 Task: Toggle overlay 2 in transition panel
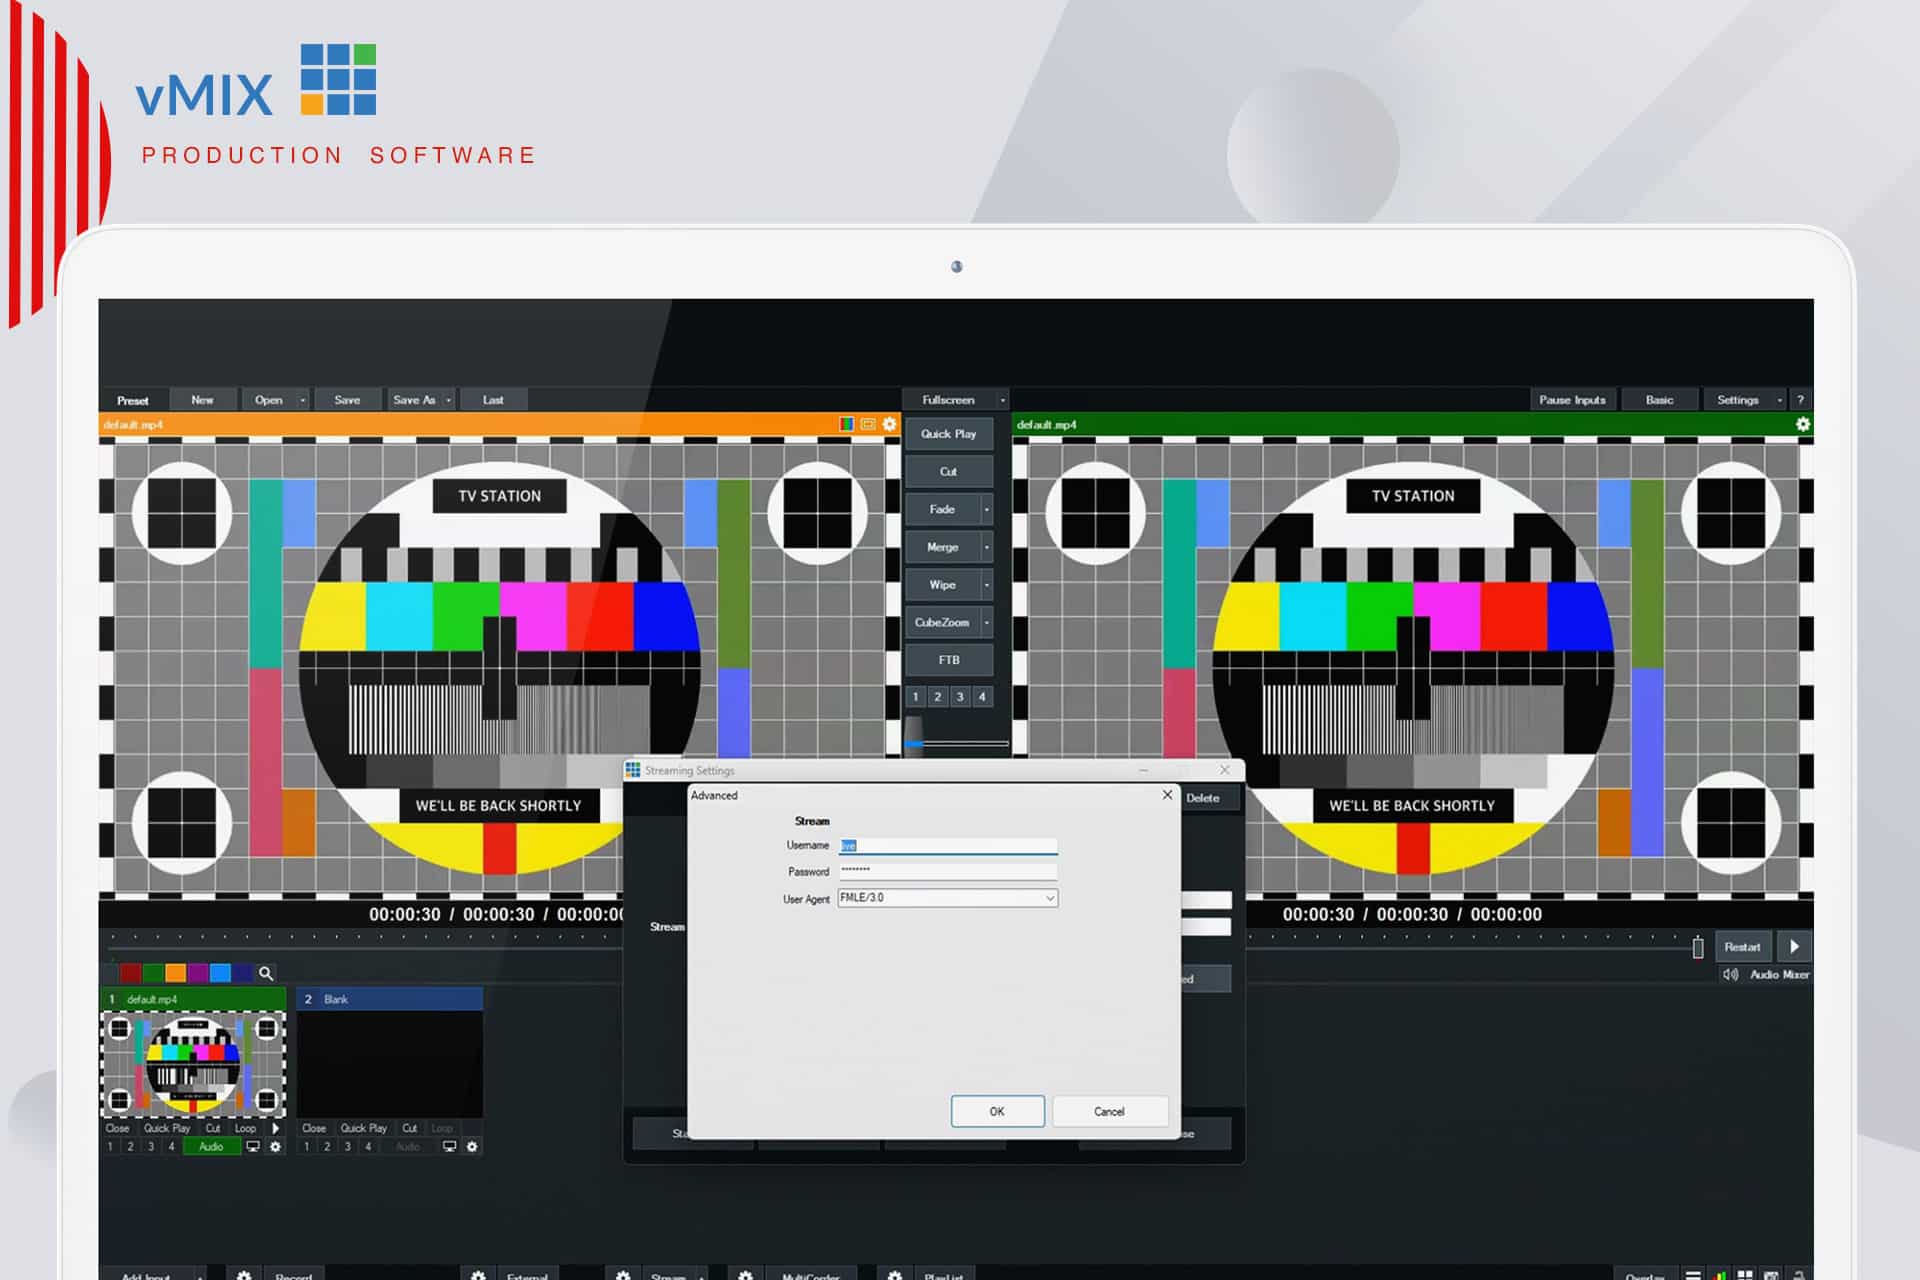pyautogui.click(x=938, y=697)
